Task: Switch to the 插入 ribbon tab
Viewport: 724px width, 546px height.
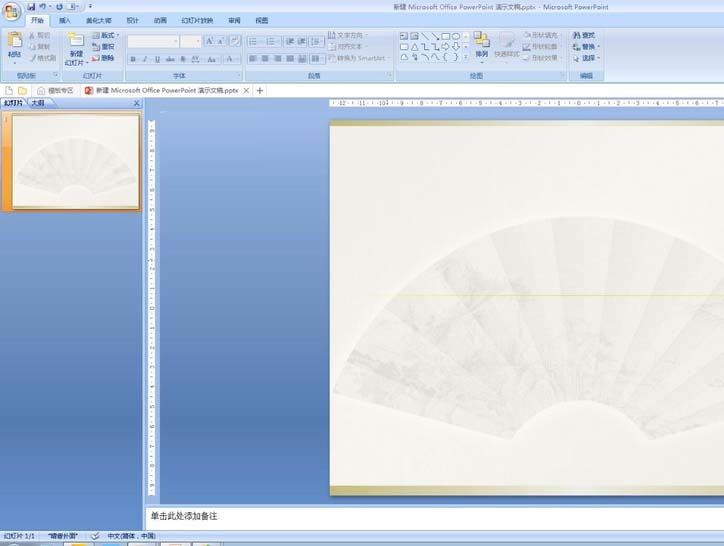Action: [x=65, y=20]
